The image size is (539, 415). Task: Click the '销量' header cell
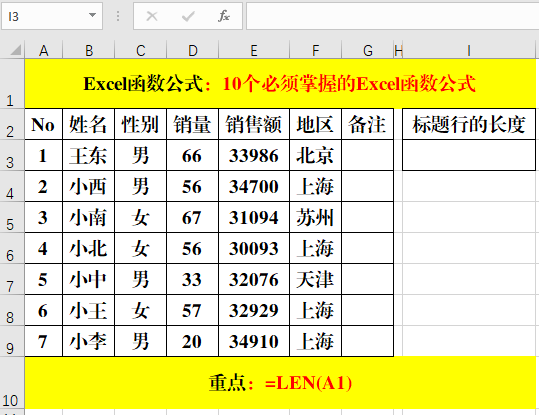[x=192, y=124]
